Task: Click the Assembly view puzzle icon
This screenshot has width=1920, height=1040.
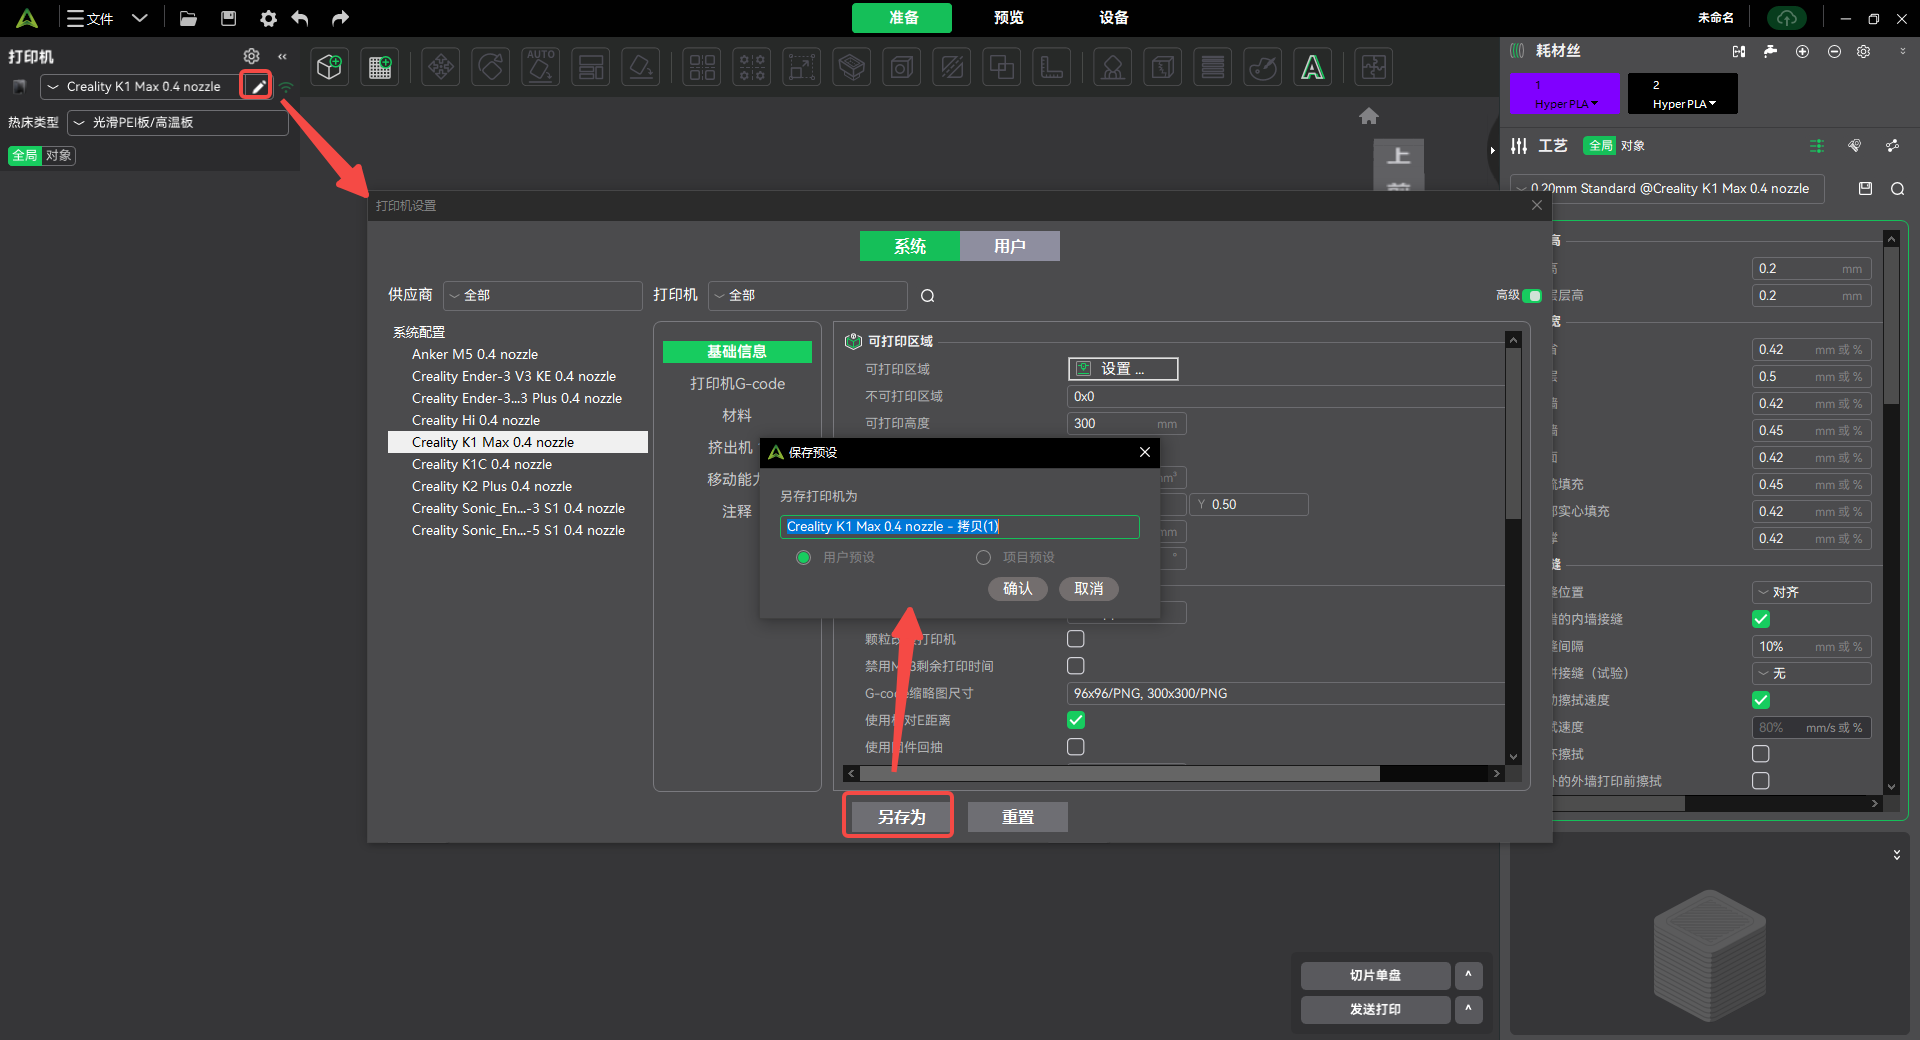Action: click(x=1374, y=67)
